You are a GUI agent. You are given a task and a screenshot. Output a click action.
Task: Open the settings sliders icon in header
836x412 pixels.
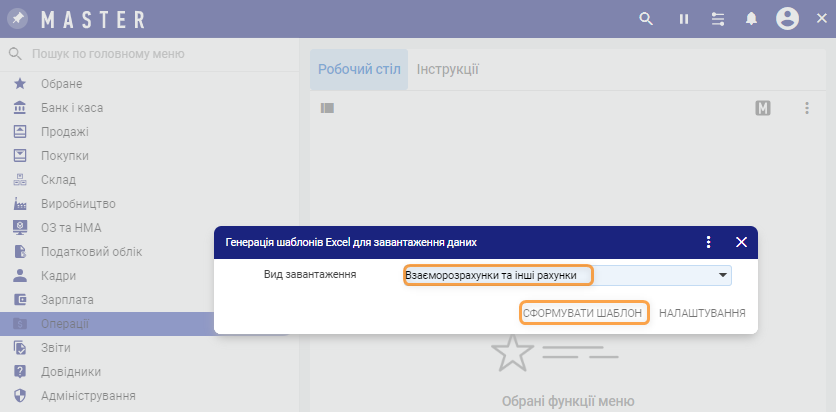pyautogui.click(x=717, y=19)
